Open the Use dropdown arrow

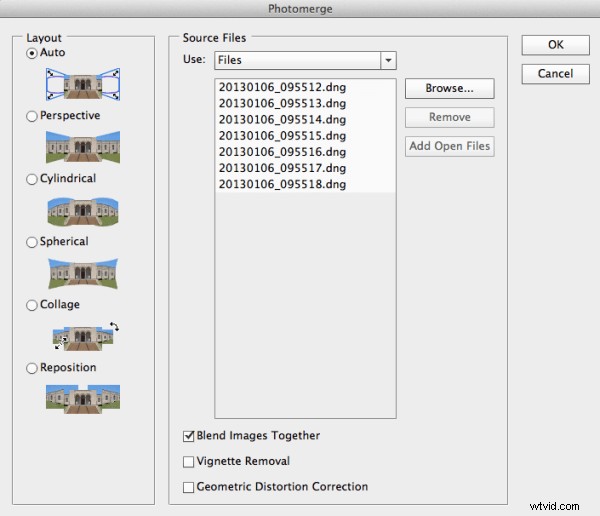click(388, 60)
